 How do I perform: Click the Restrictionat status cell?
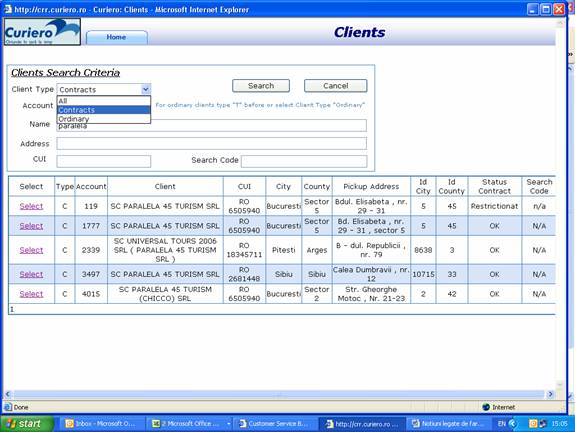(494, 206)
